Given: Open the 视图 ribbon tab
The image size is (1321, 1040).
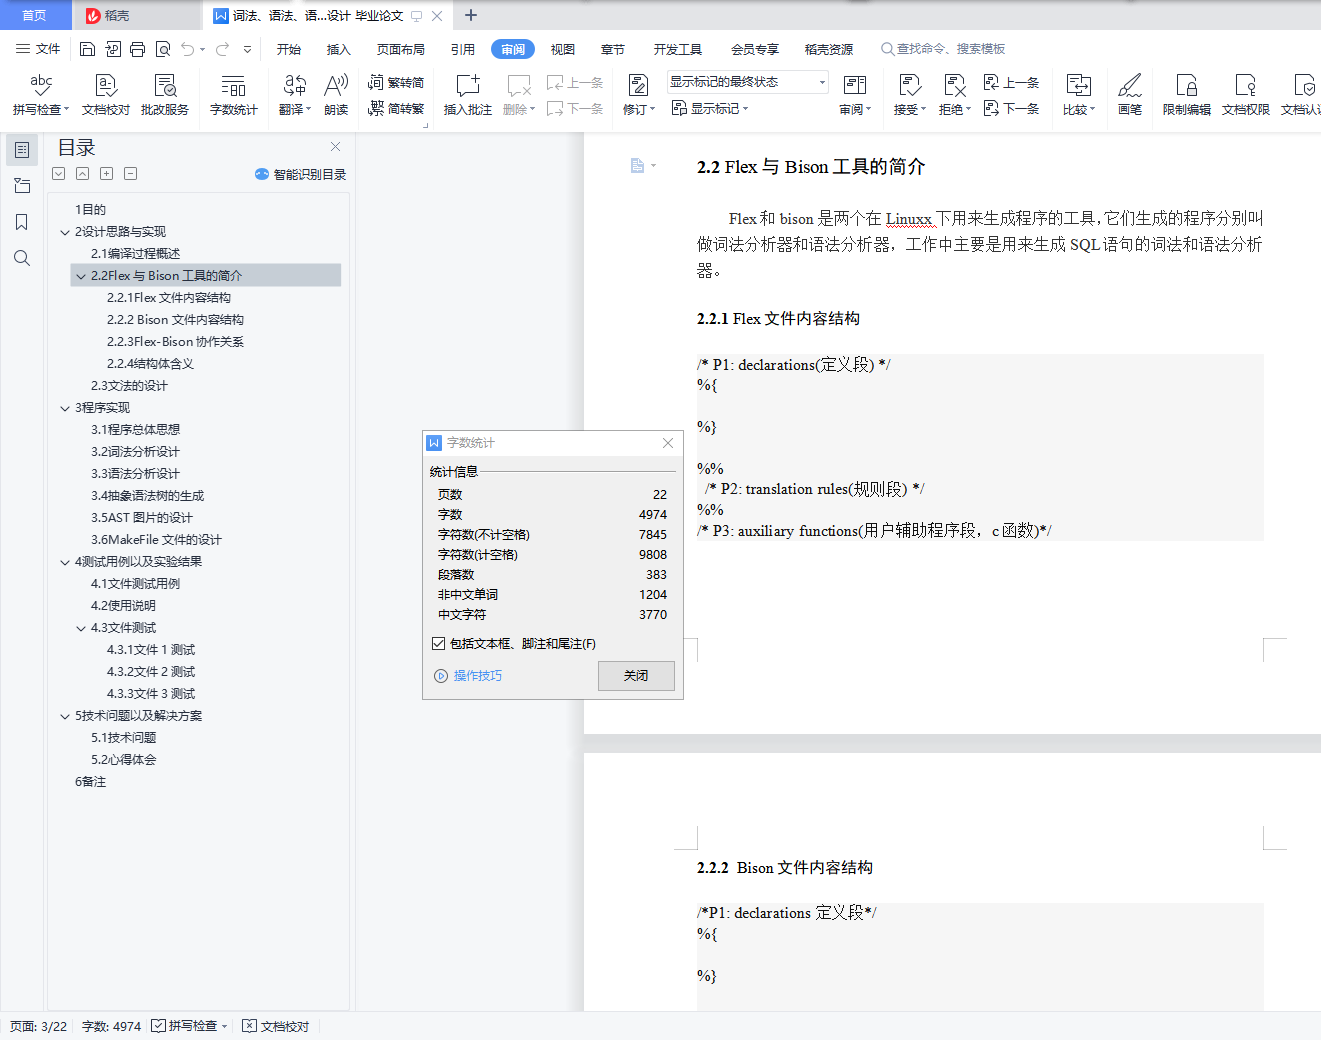Looking at the screenshot, I should click(x=563, y=49).
